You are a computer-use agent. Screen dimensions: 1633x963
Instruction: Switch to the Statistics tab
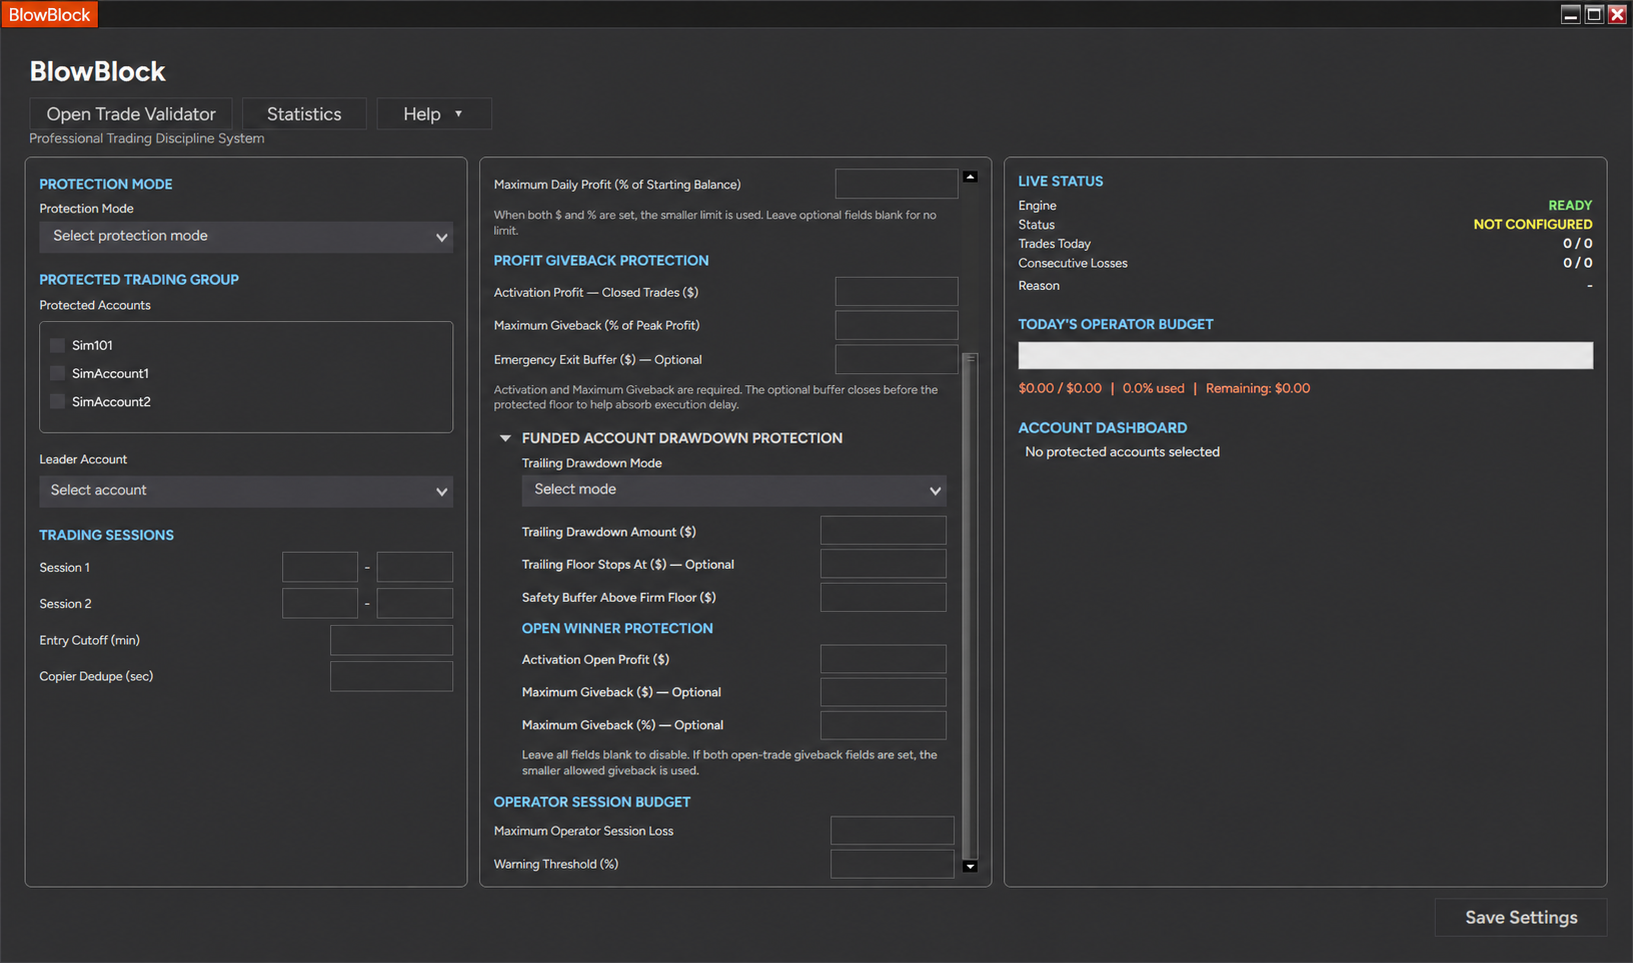click(x=304, y=114)
